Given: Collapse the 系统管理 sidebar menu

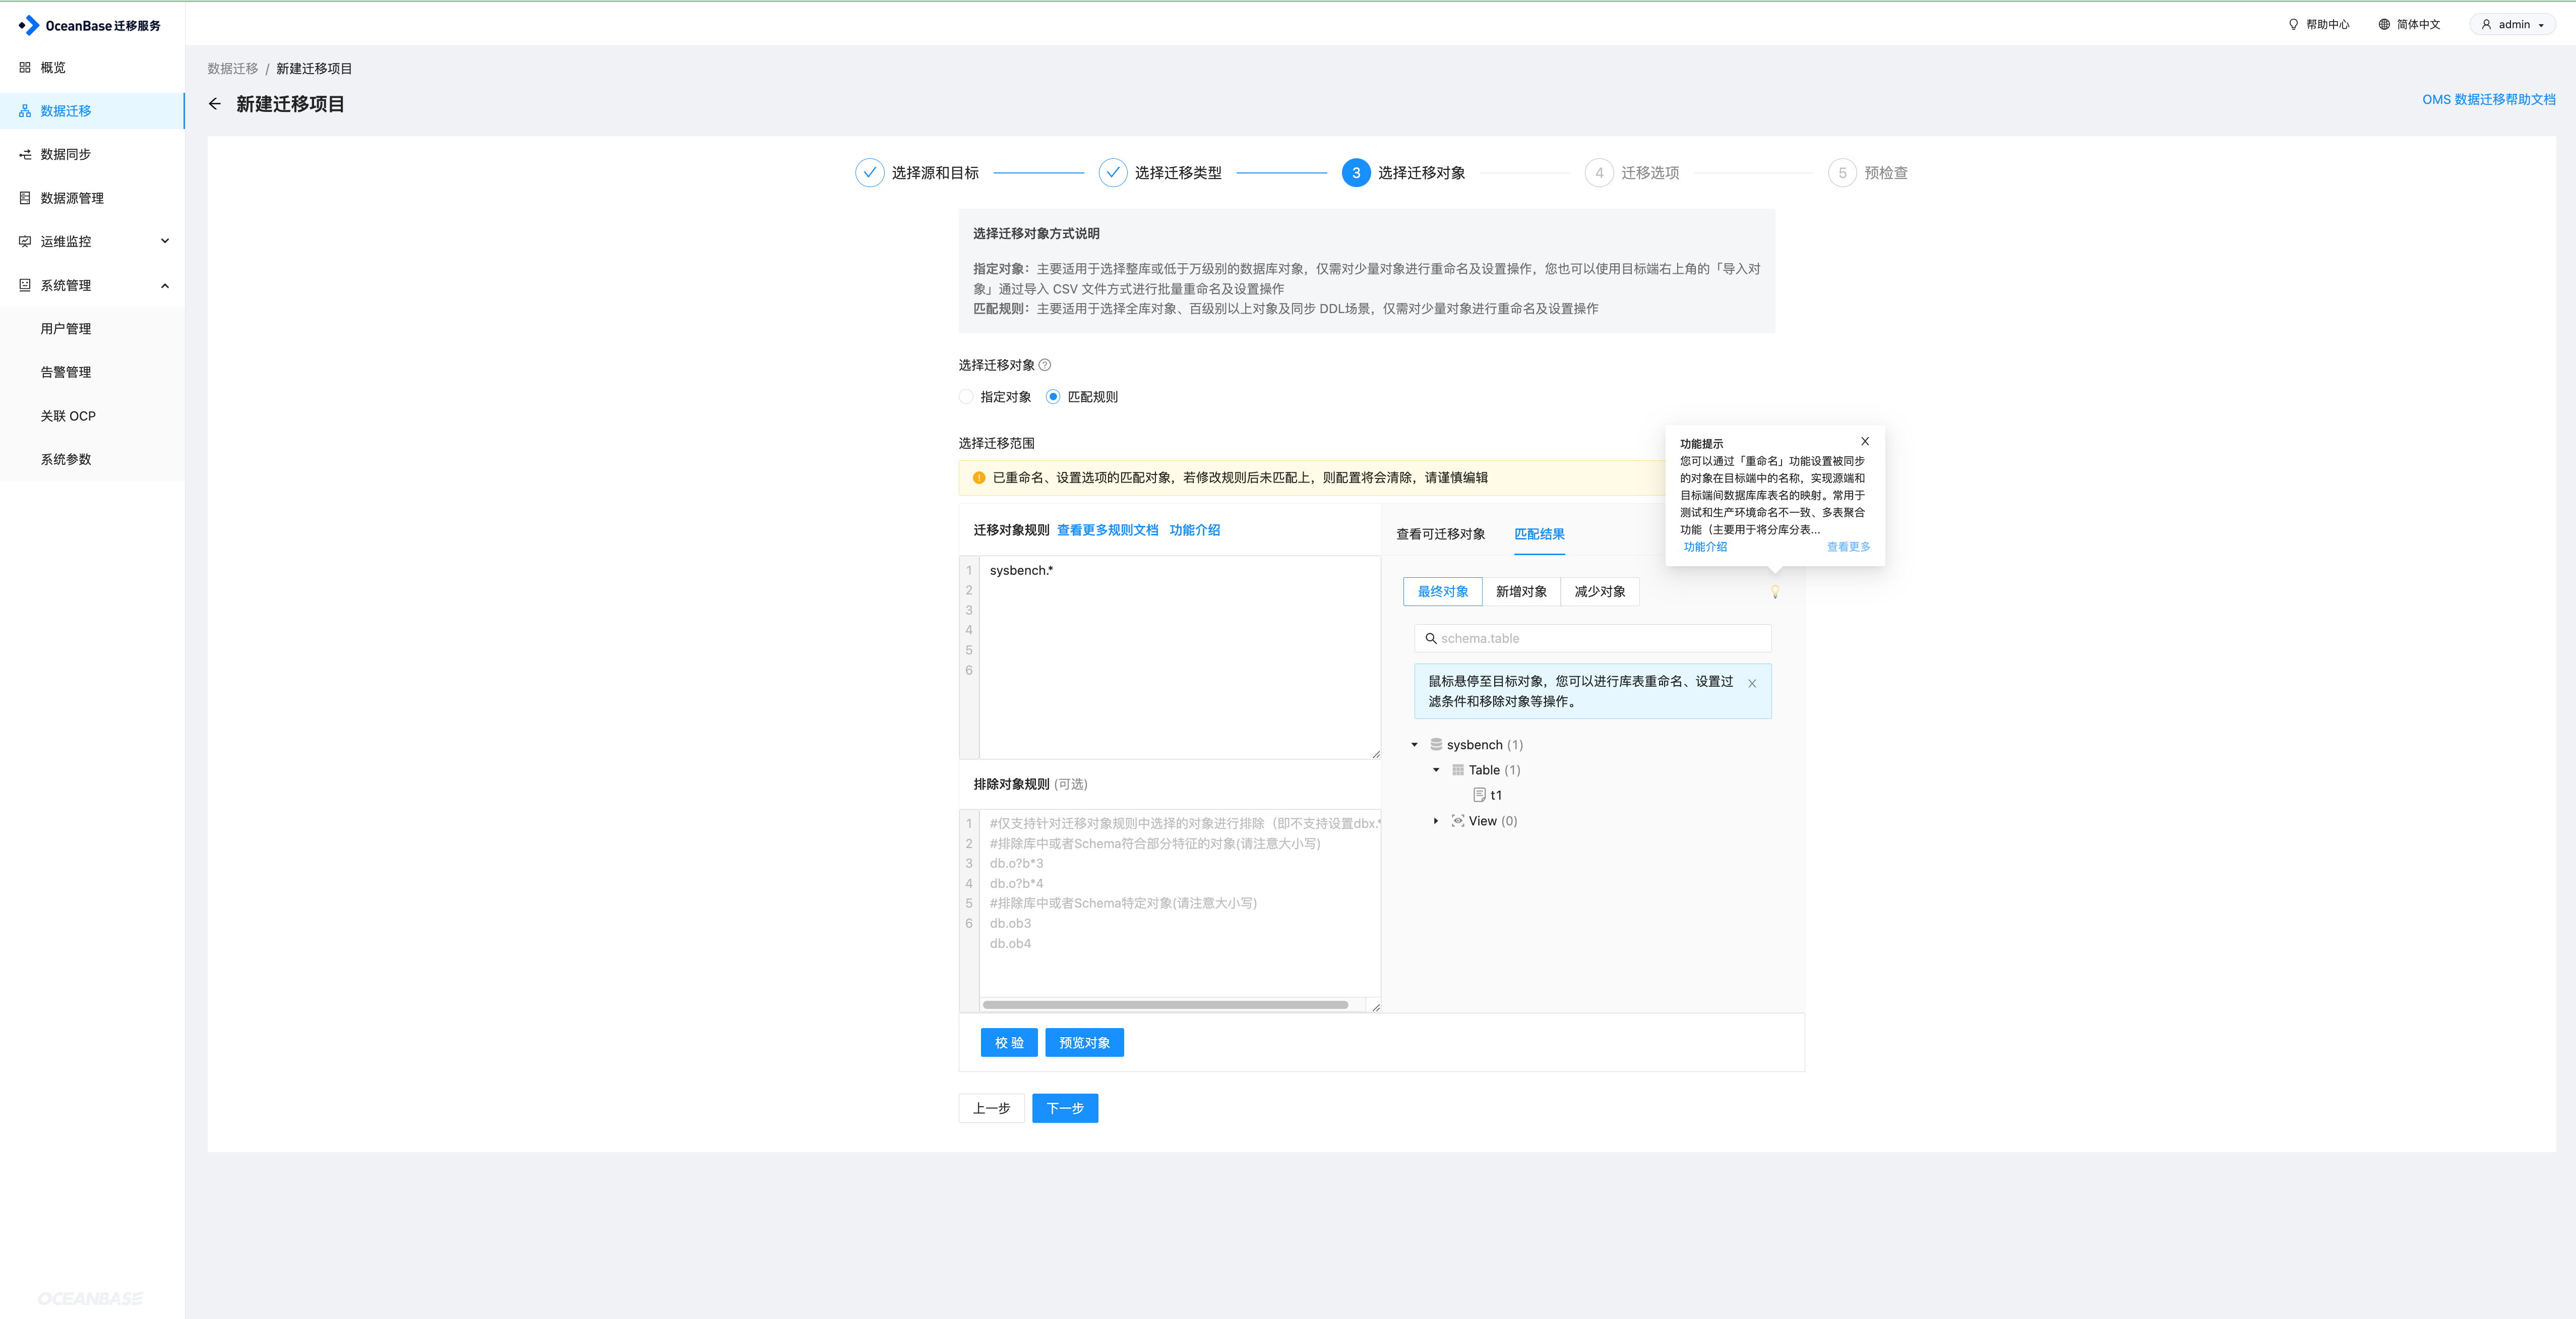Looking at the screenshot, I should (x=165, y=286).
